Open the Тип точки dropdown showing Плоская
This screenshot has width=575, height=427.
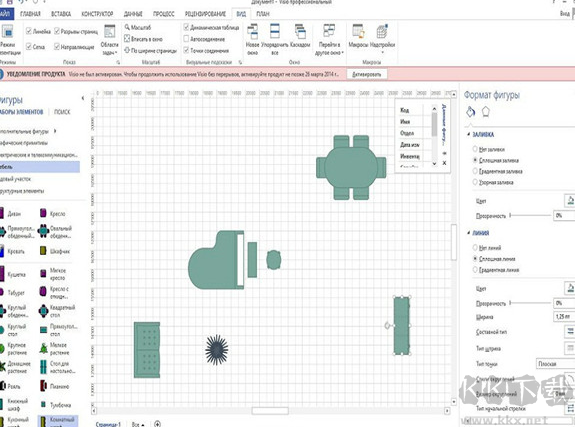pyautogui.click(x=555, y=364)
